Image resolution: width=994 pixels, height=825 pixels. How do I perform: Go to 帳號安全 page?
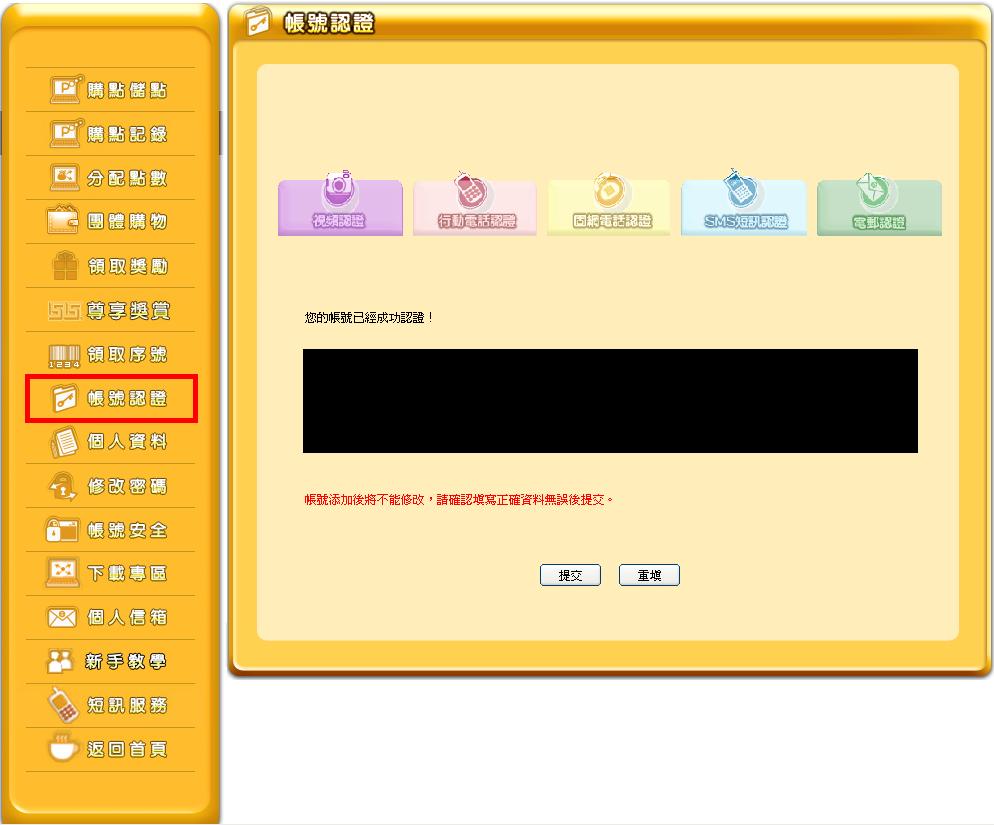coord(127,530)
